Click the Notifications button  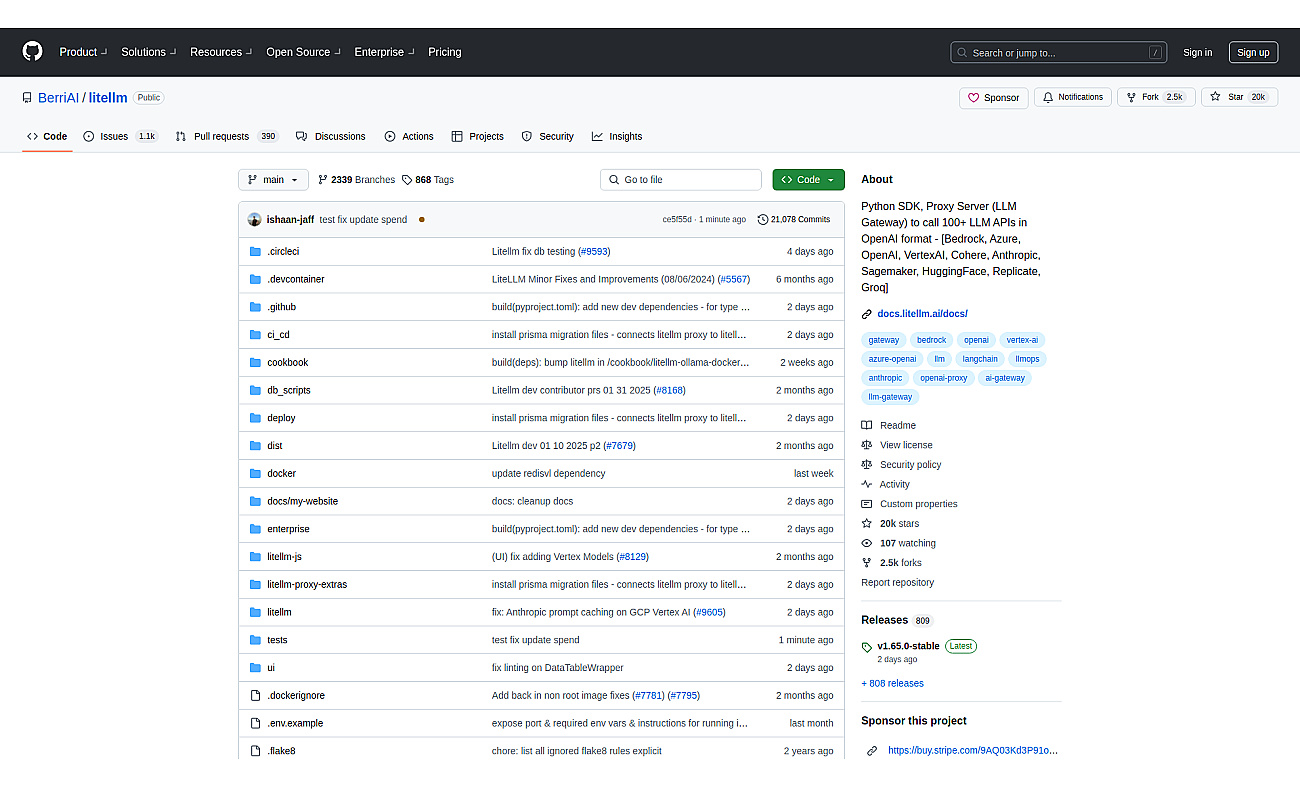pyautogui.click(x=1072, y=97)
